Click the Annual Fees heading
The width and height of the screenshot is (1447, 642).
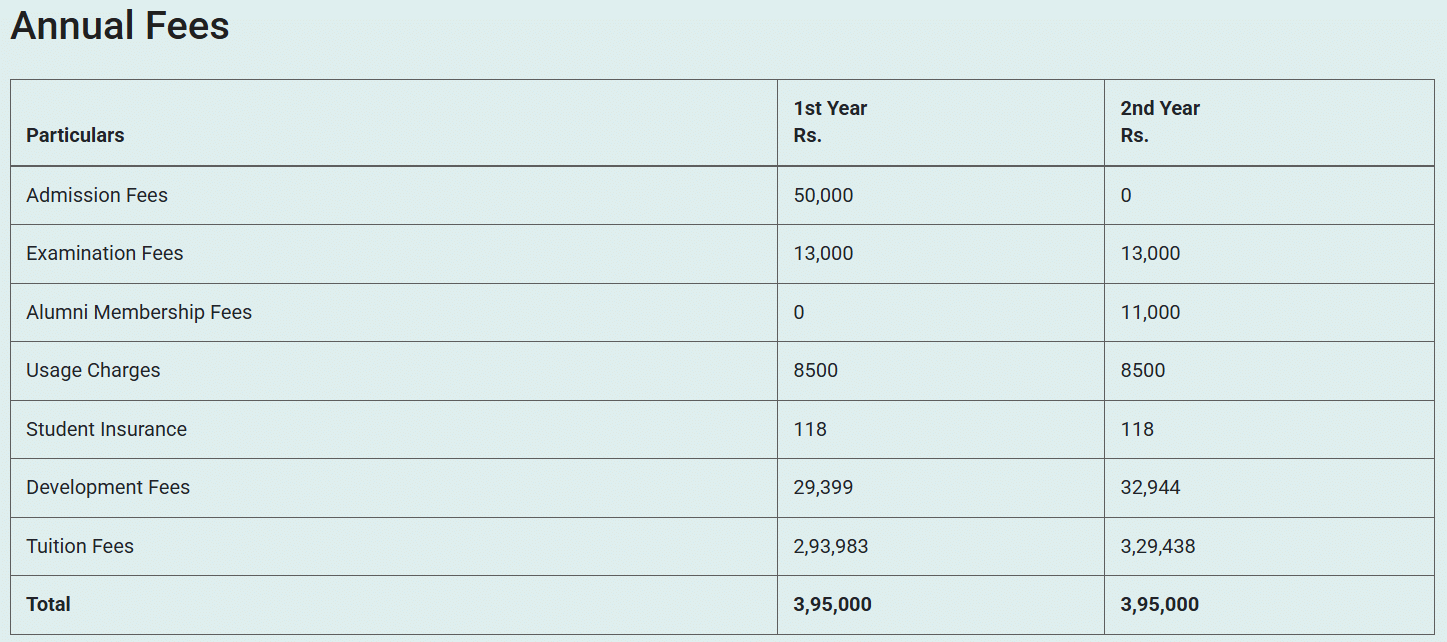pos(120,26)
